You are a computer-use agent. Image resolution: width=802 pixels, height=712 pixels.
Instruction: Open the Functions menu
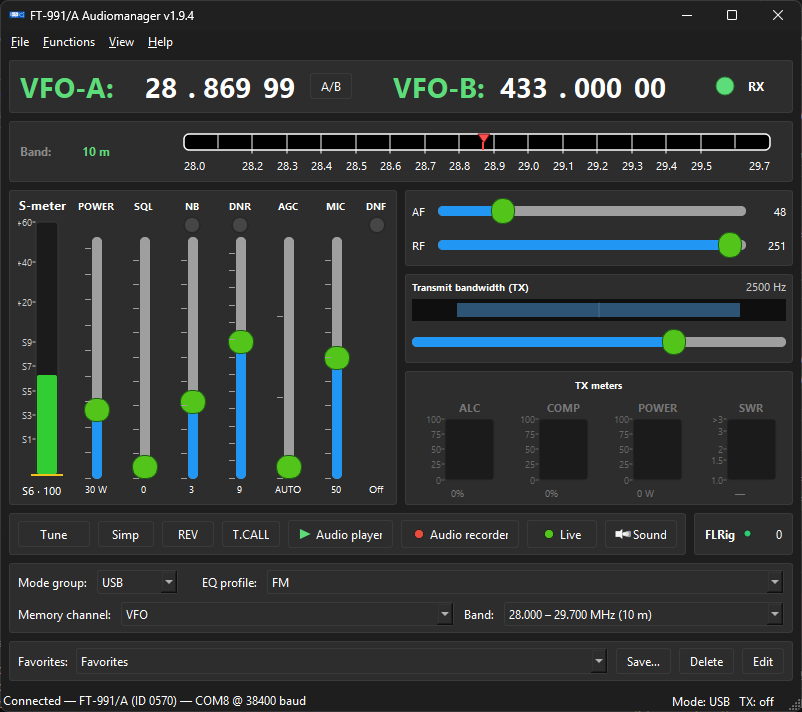[x=69, y=42]
